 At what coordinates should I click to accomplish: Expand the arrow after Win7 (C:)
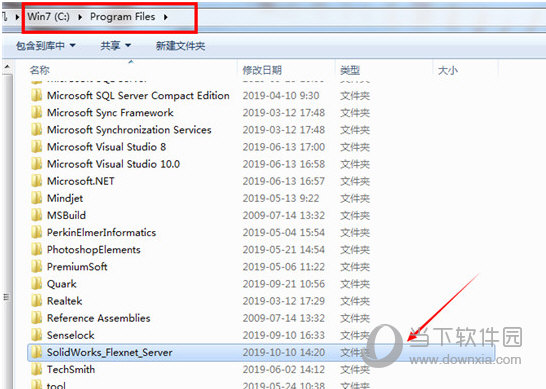(80, 17)
